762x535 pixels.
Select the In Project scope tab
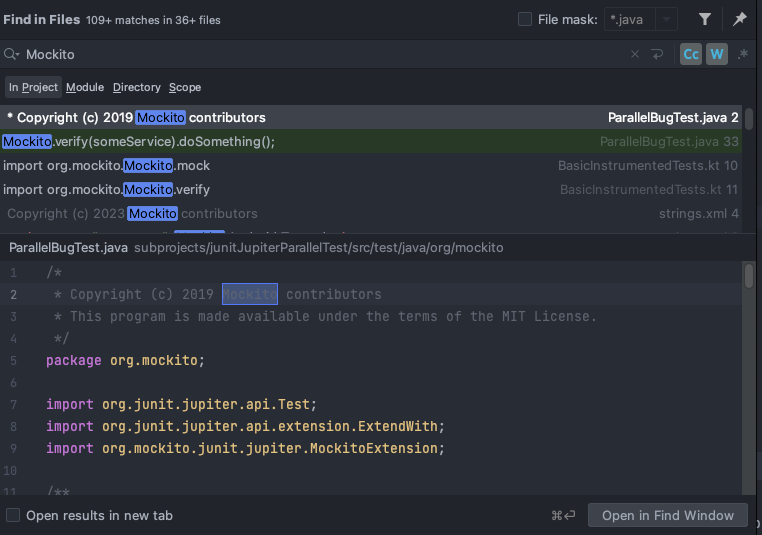(33, 87)
